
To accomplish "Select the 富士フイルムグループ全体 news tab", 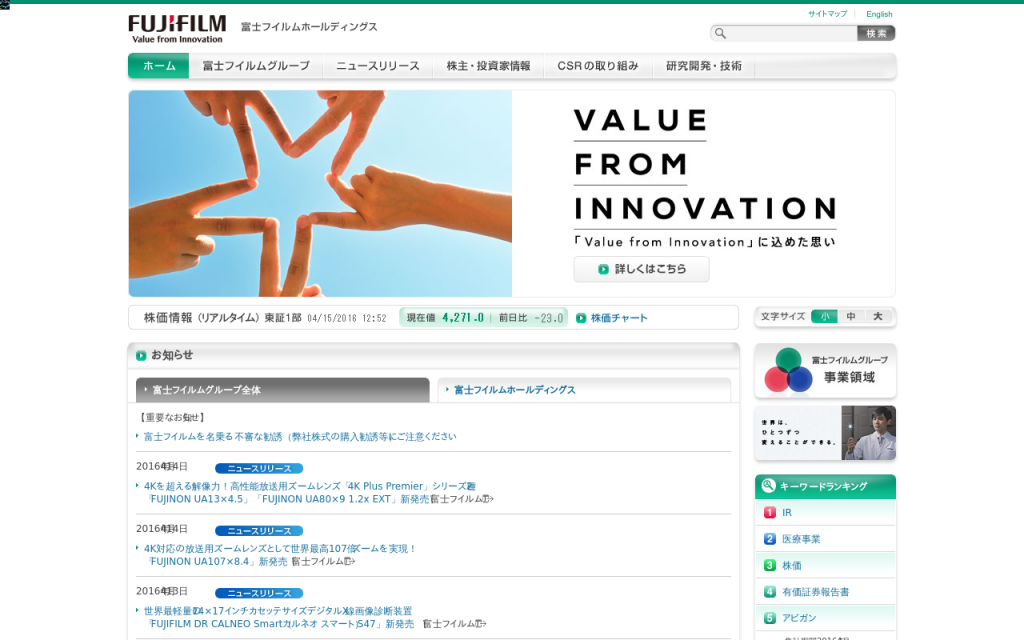I will pos(283,390).
